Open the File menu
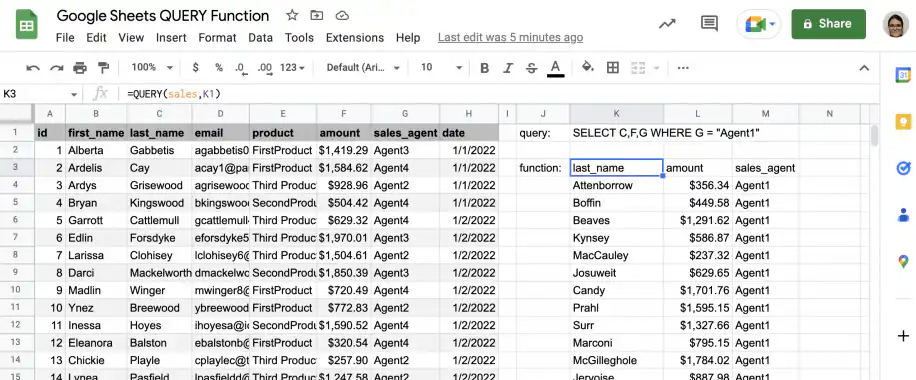This screenshot has height=380, width=916. tap(65, 38)
